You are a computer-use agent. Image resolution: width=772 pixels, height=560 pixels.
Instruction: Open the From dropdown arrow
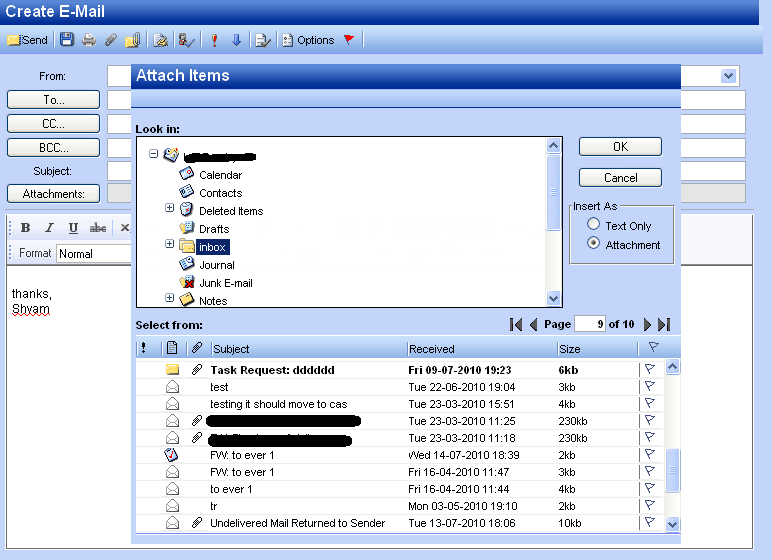pos(729,76)
